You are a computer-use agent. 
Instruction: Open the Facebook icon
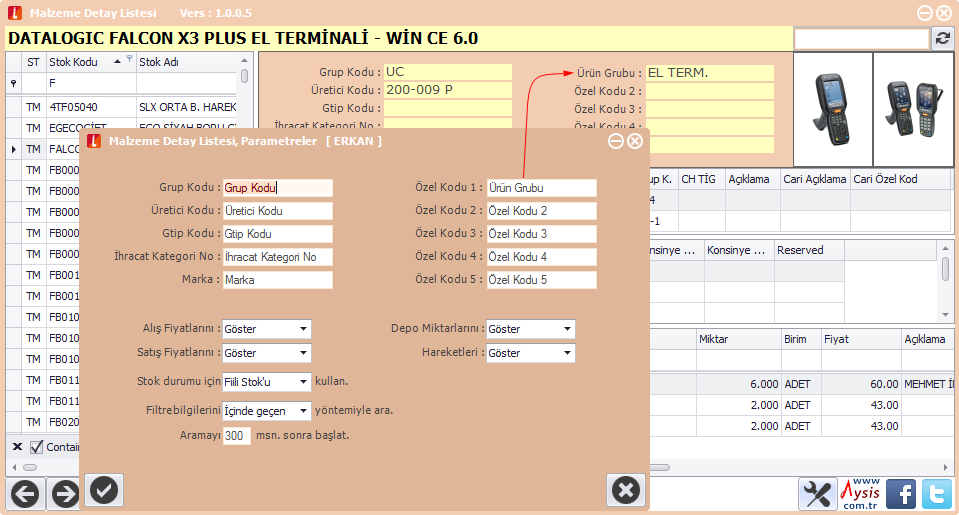tap(901, 494)
